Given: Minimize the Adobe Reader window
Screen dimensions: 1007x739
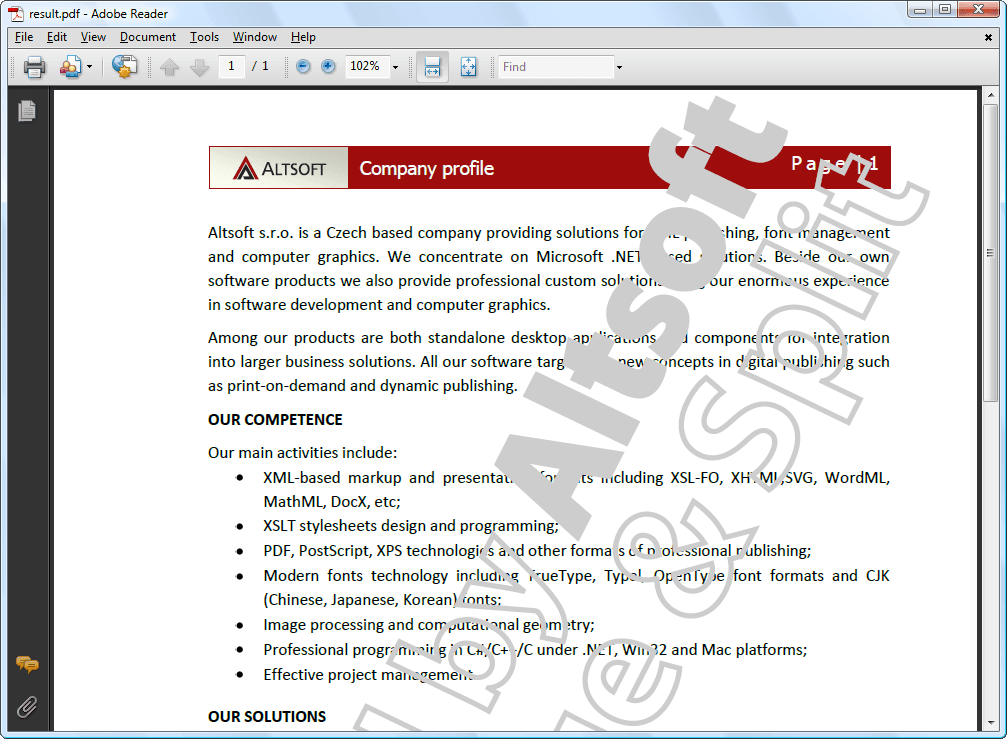Looking at the screenshot, I should pos(920,10).
